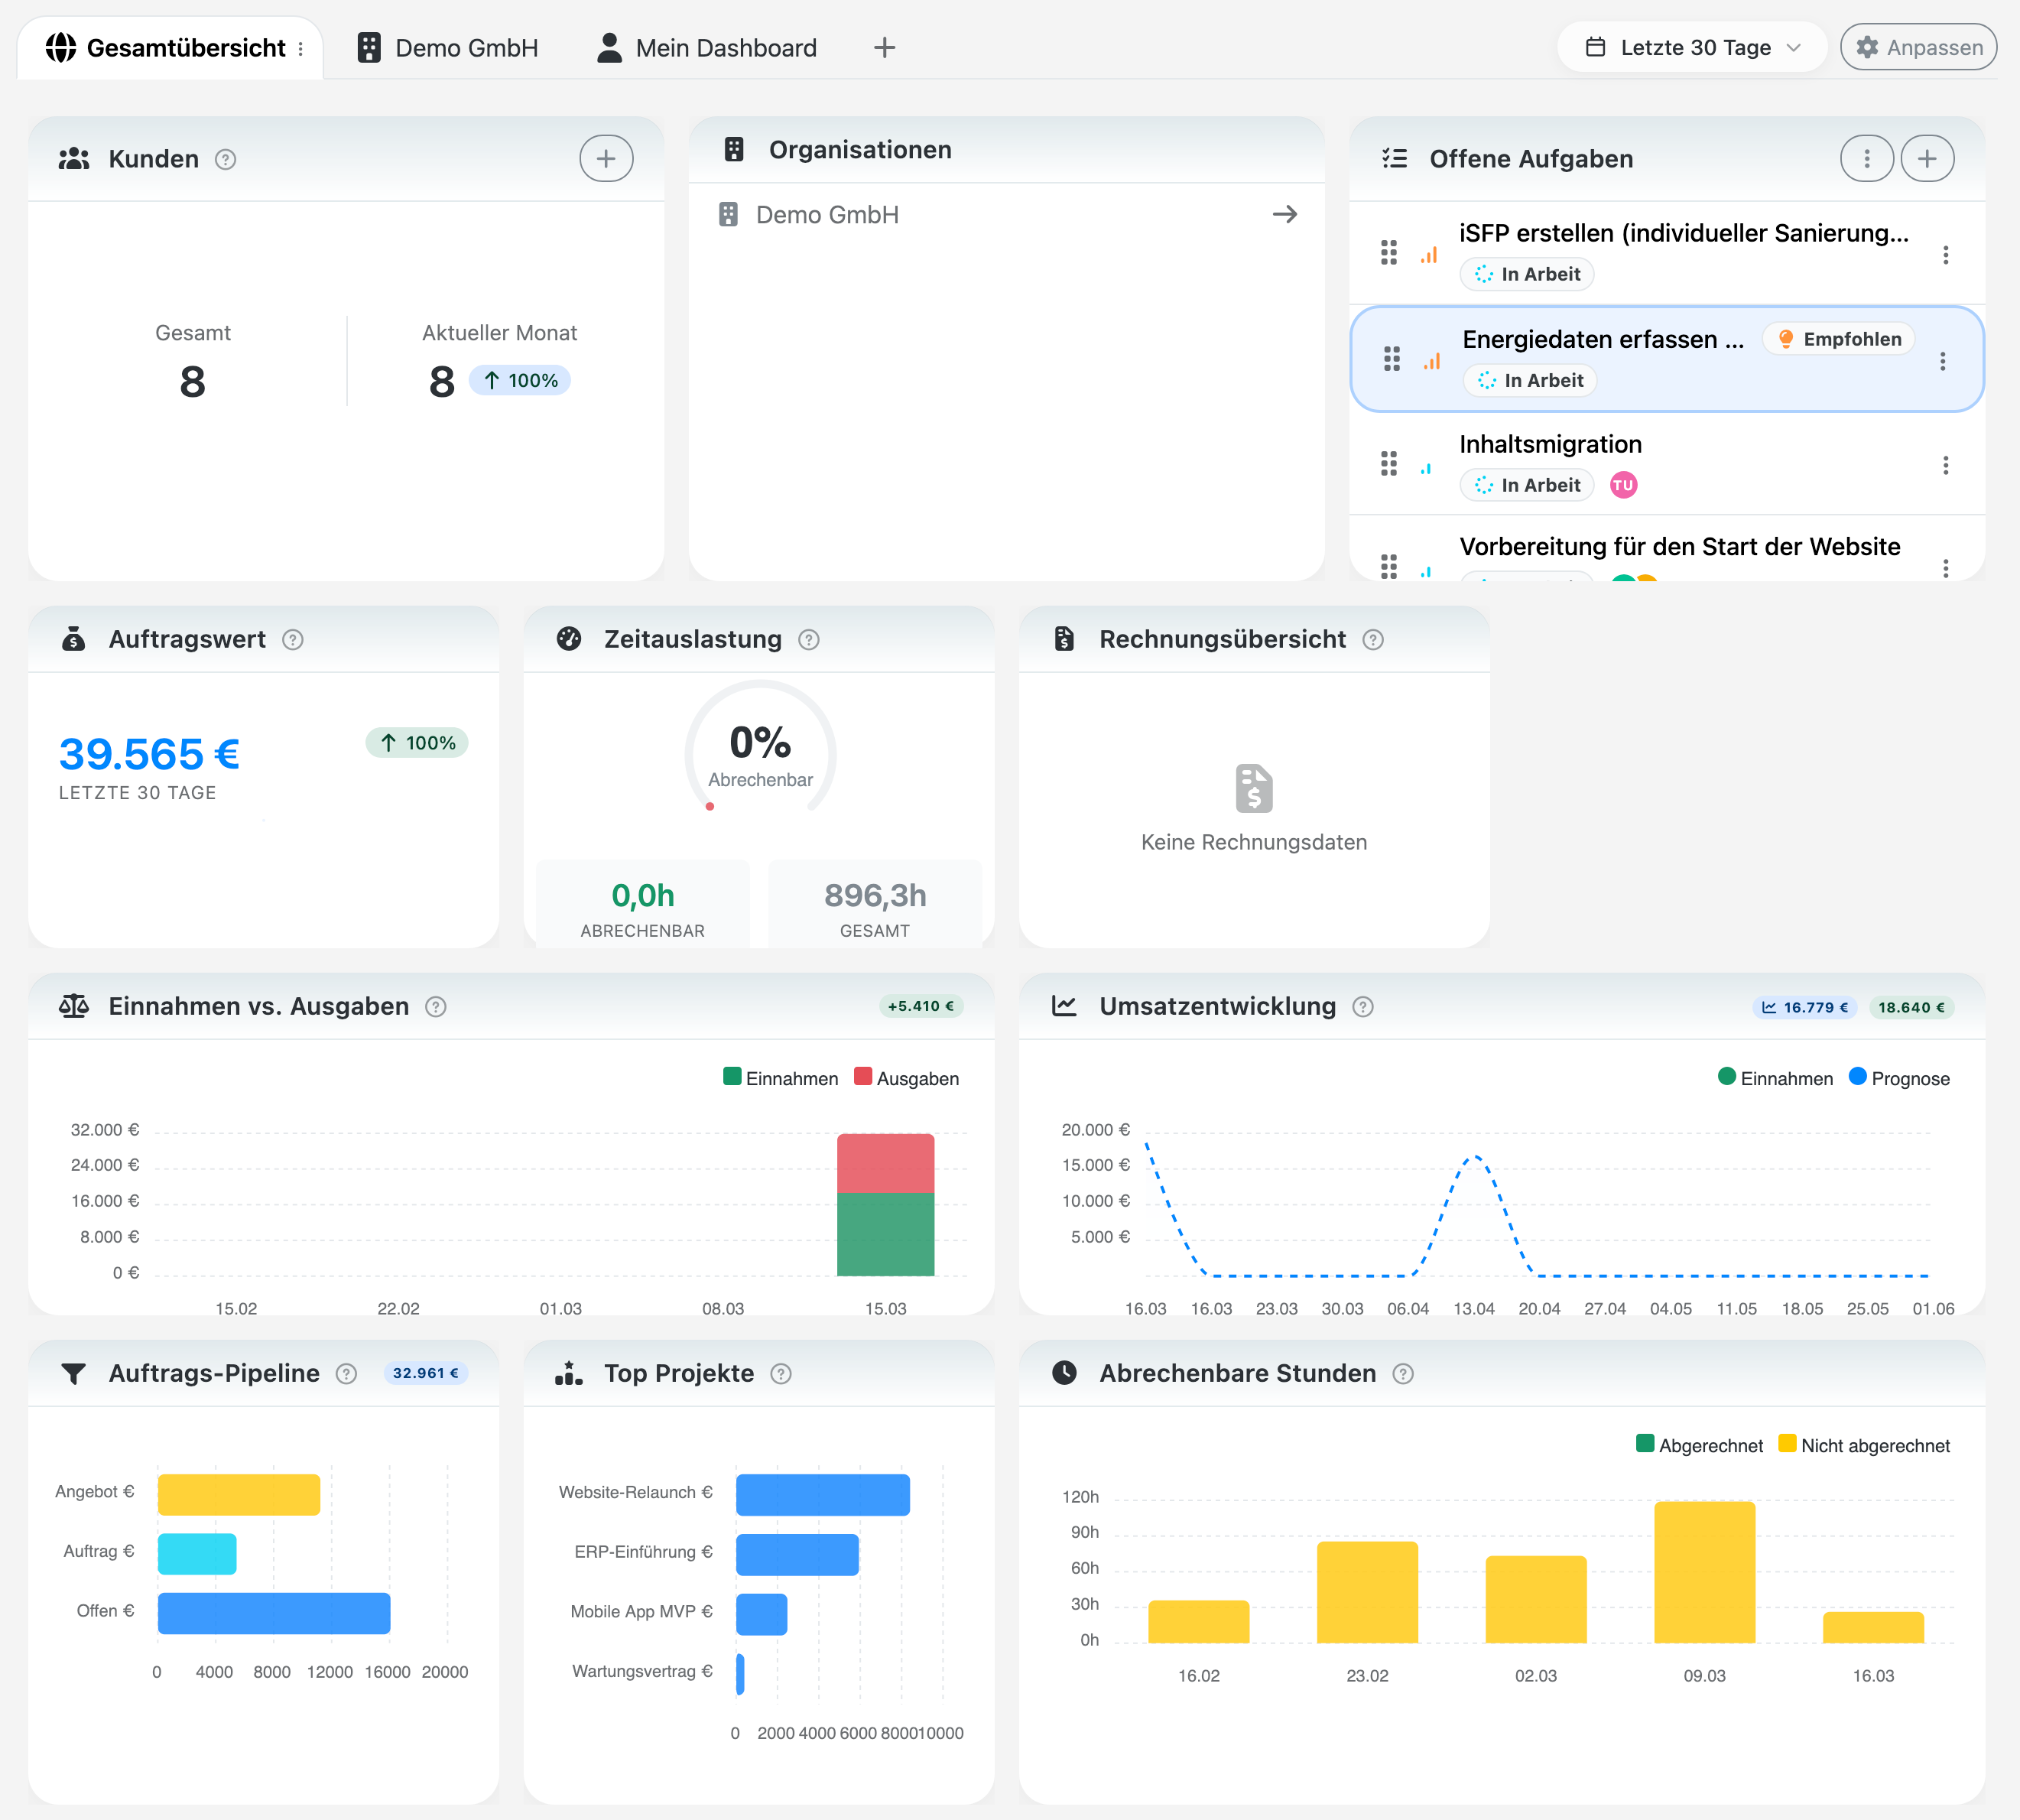
Task: Click the Zeitauslastung palette icon
Action: click(x=570, y=639)
